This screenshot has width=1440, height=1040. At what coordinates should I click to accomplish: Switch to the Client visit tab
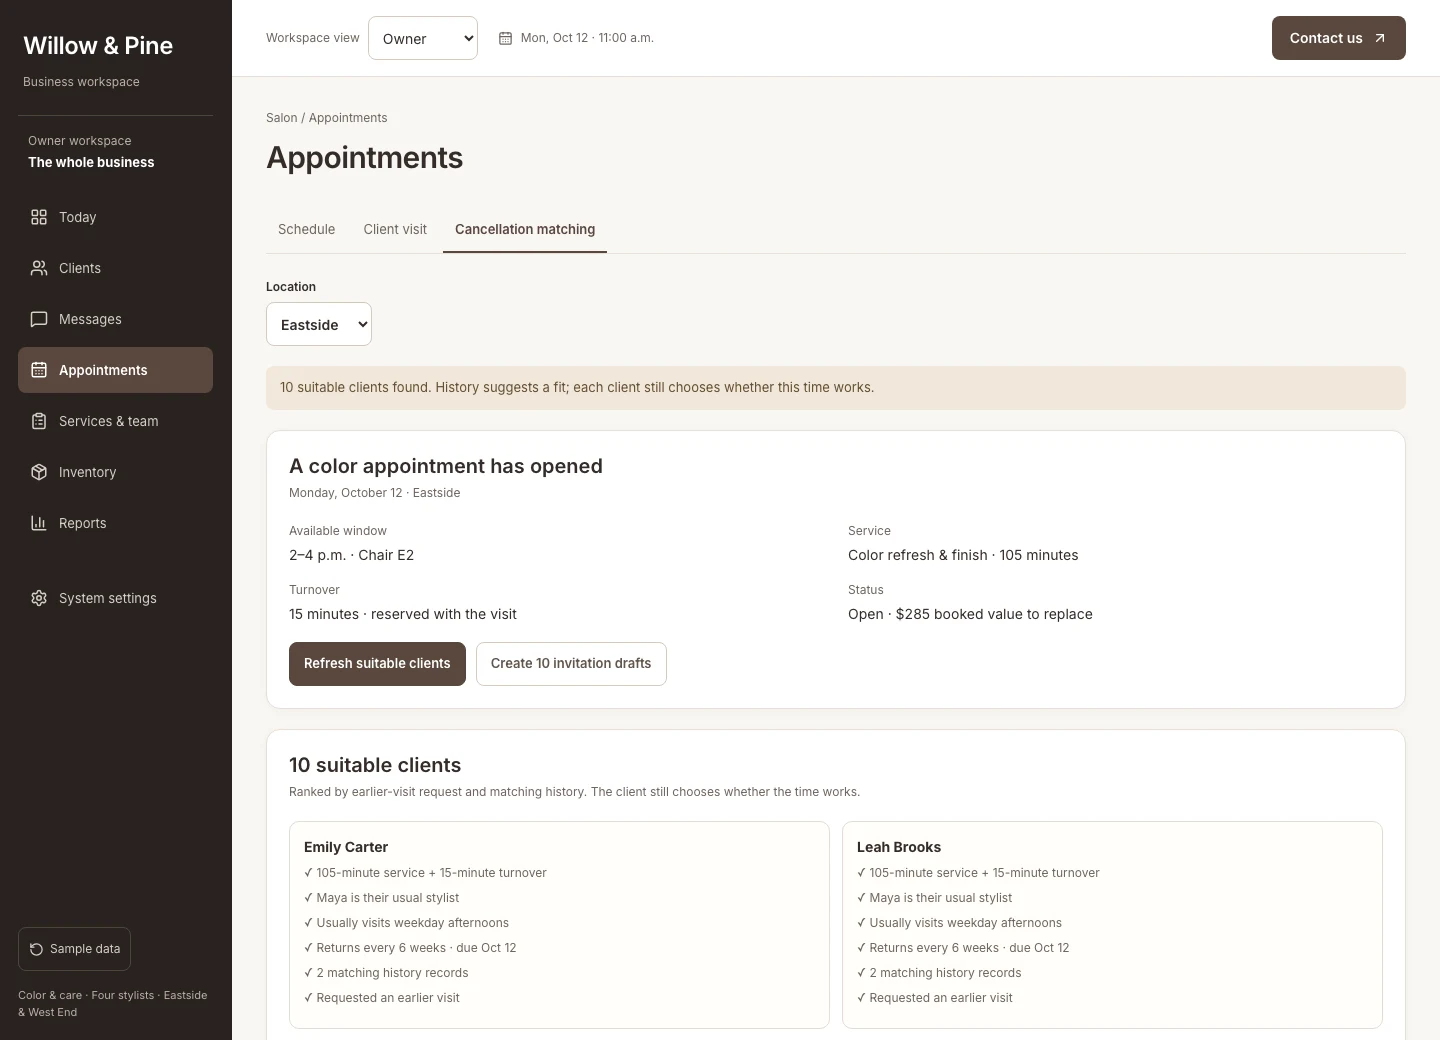coord(395,229)
